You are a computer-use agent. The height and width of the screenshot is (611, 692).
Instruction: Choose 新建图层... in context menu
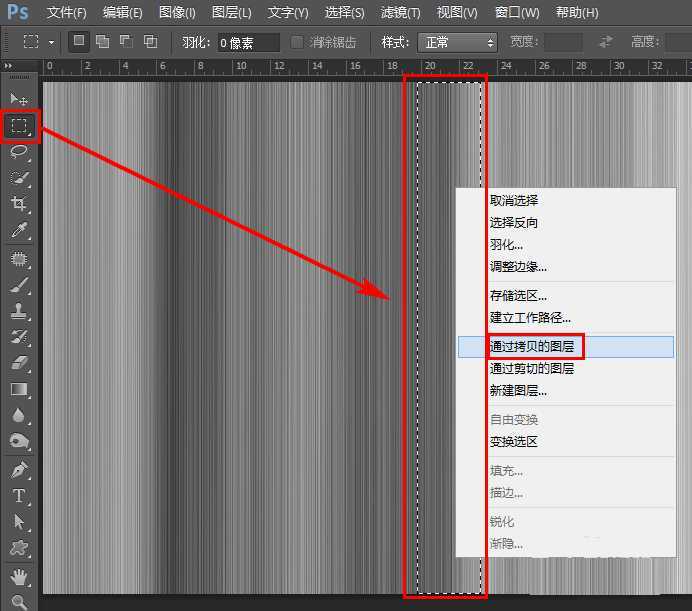tap(565, 390)
